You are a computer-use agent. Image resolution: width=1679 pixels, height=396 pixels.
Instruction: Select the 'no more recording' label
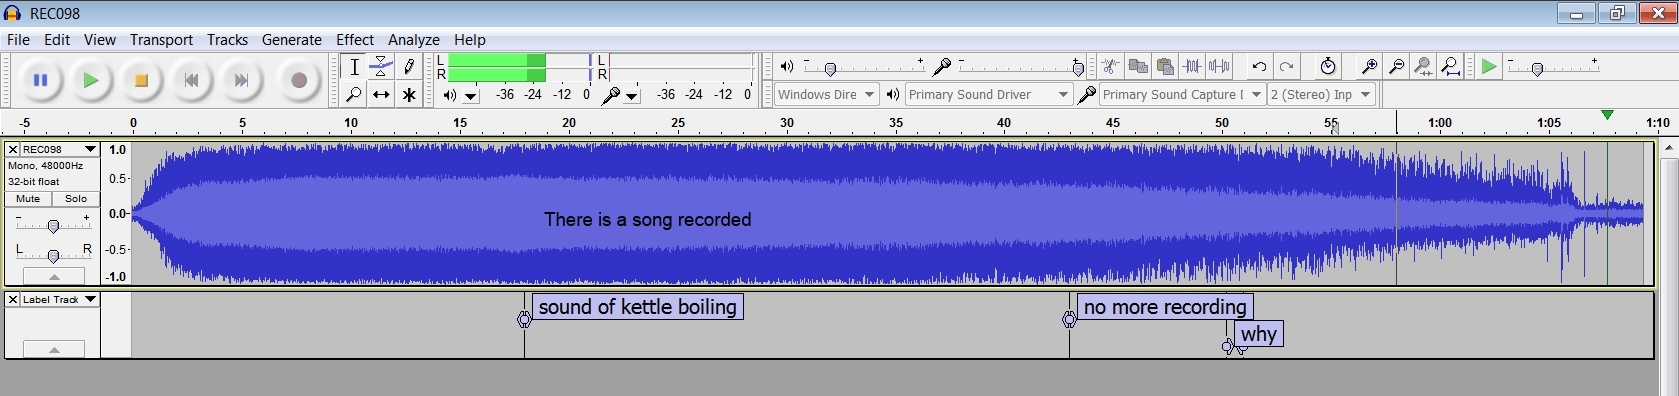point(1165,307)
